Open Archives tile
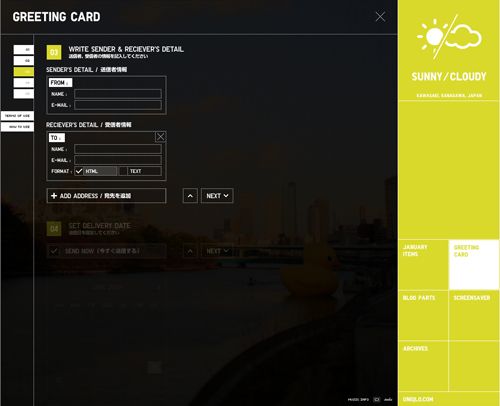Image resolution: width=500 pixels, height=406 pixels. (x=424, y=366)
